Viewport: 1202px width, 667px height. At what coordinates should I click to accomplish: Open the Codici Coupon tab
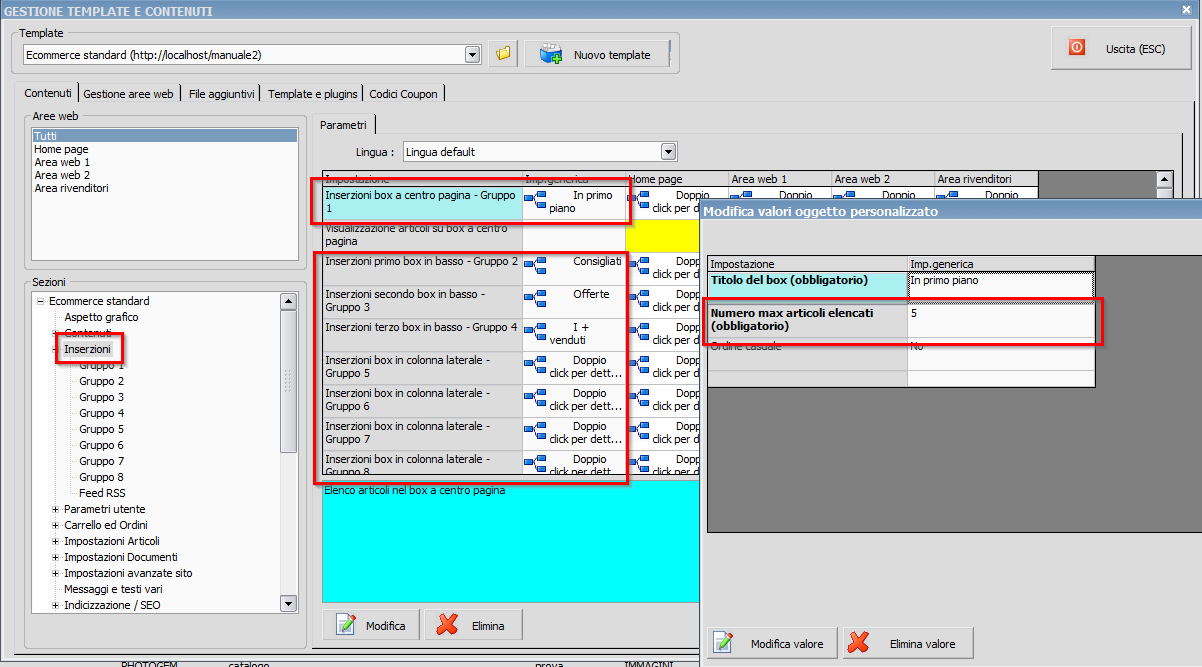(x=403, y=94)
